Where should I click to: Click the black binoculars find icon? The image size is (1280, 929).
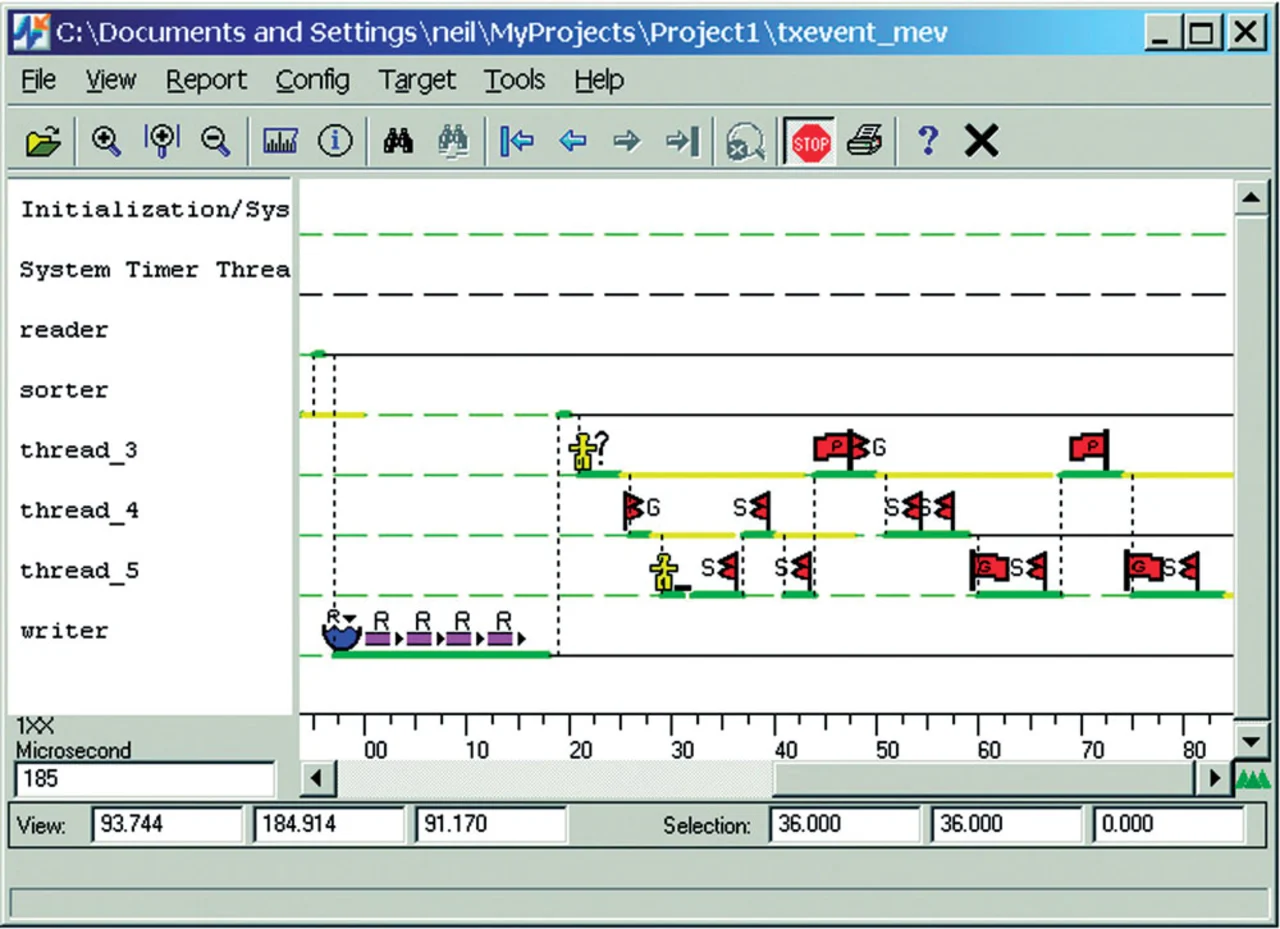pos(398,142)
